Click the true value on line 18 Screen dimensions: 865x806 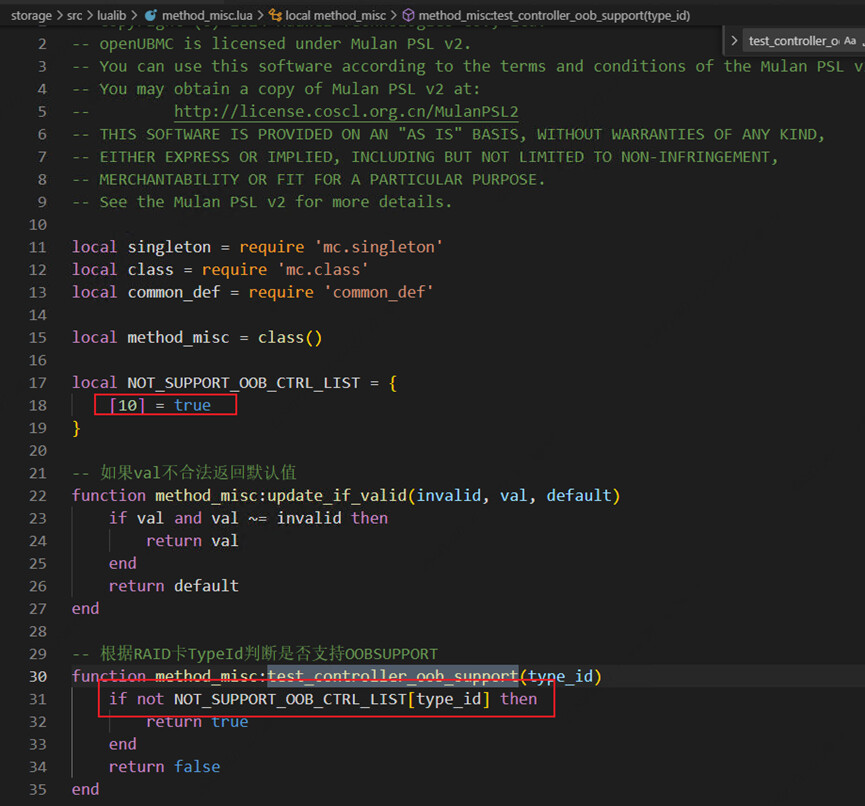[192, 405]
